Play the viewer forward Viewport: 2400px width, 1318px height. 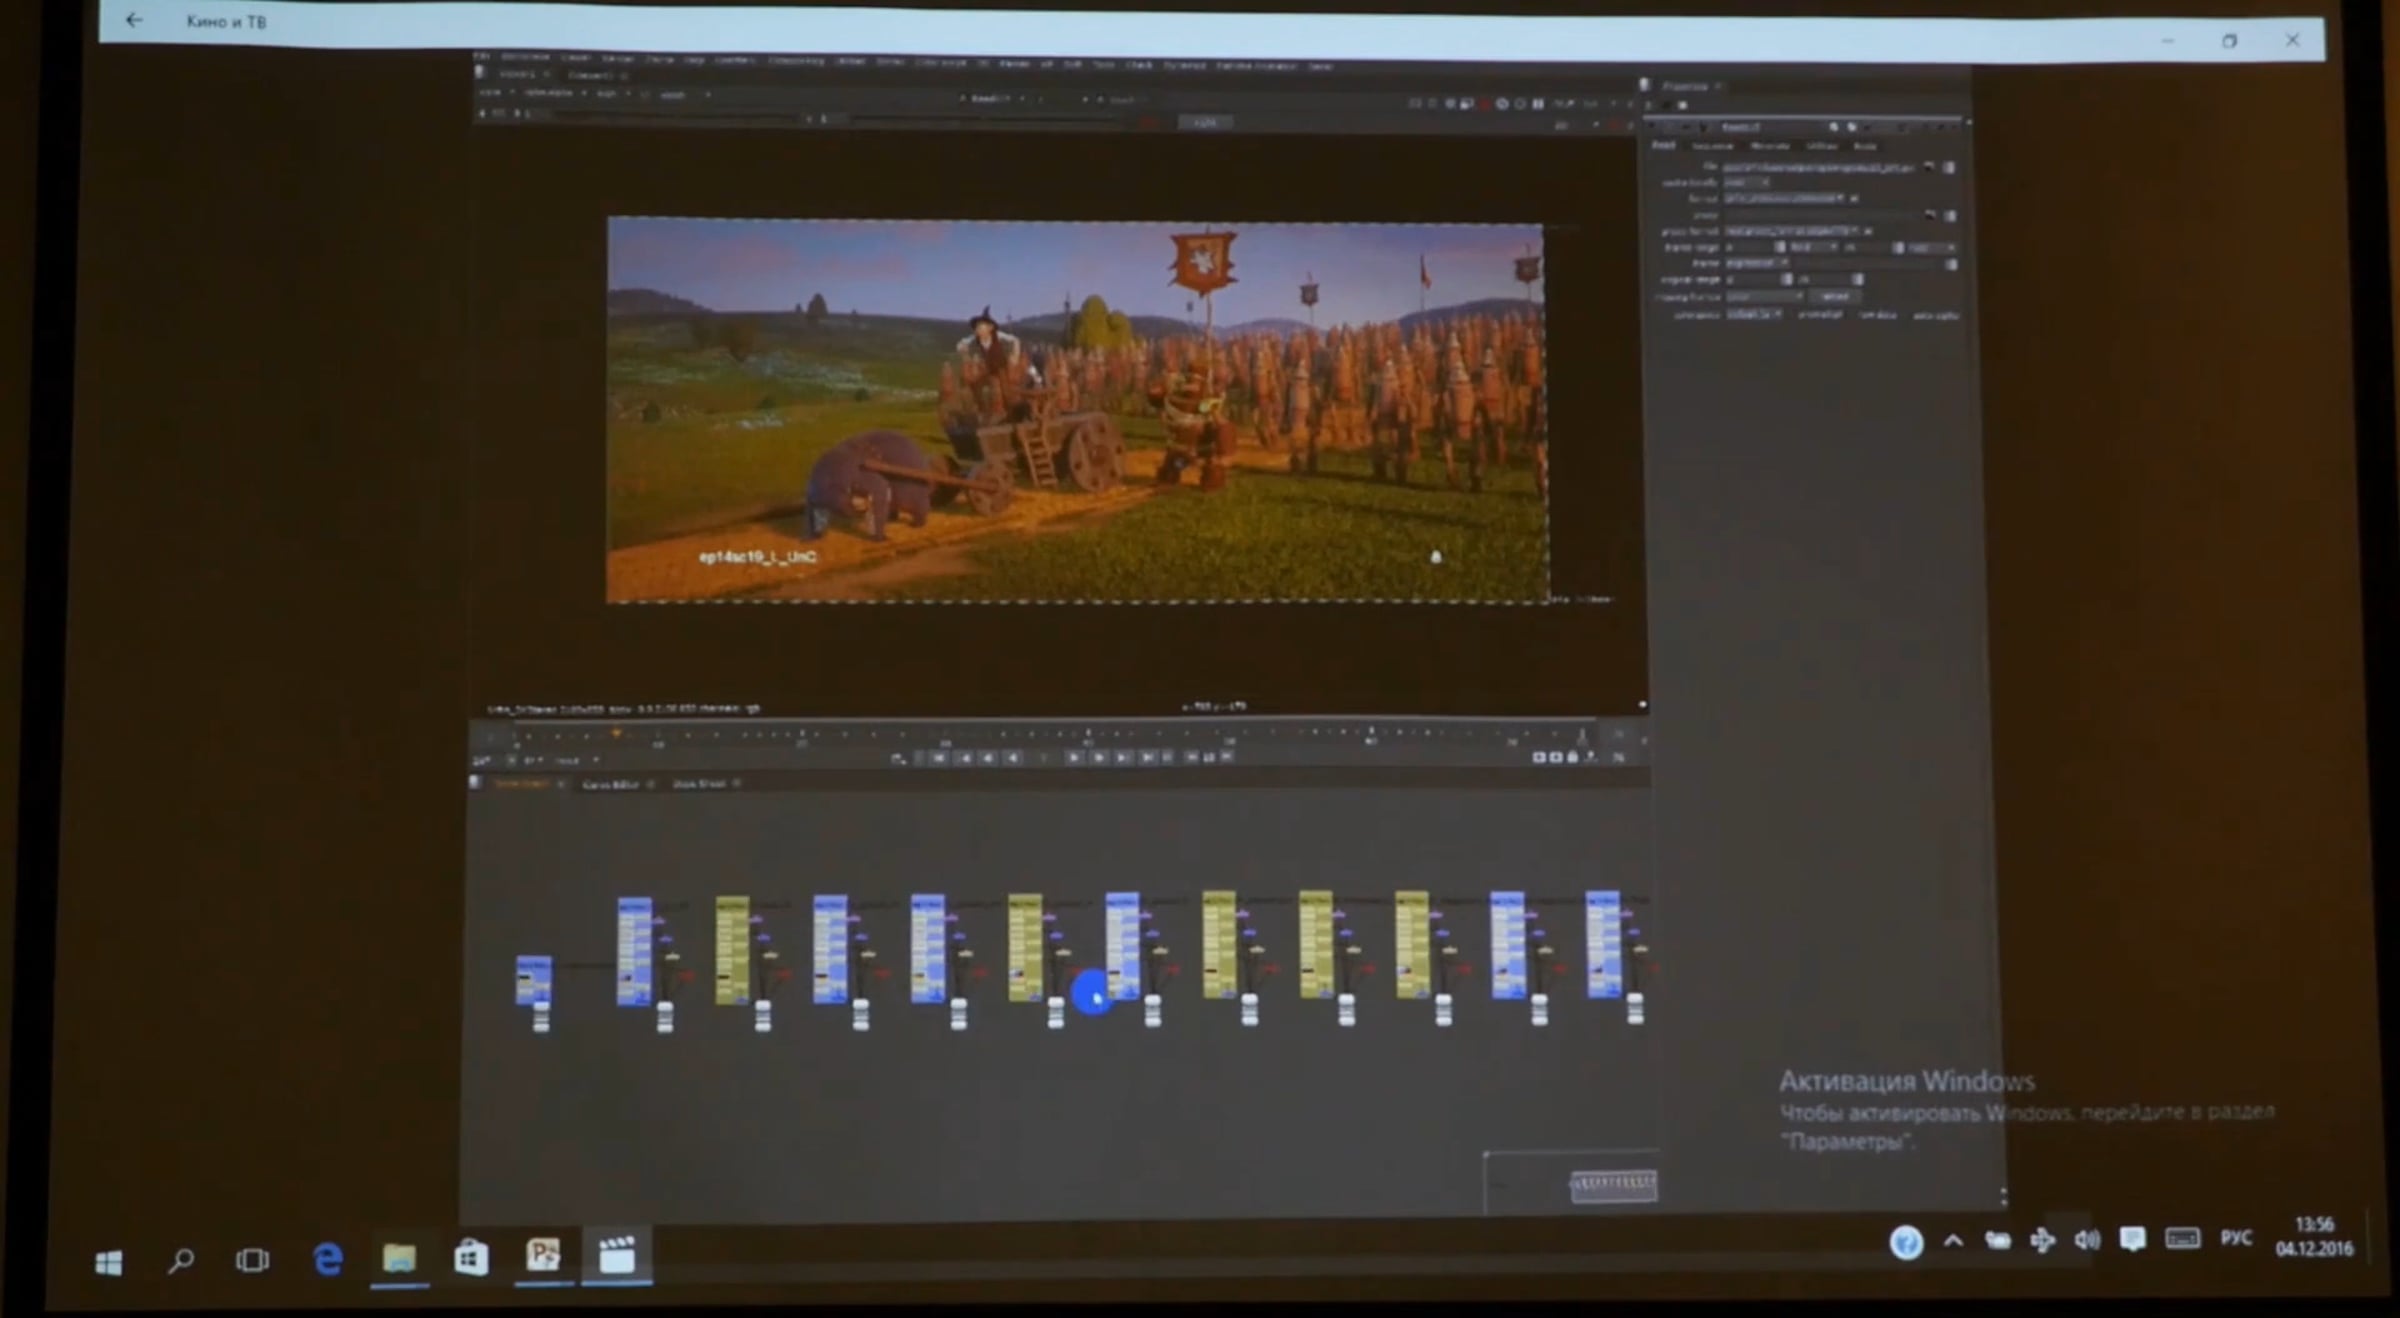coord(1073,758)
